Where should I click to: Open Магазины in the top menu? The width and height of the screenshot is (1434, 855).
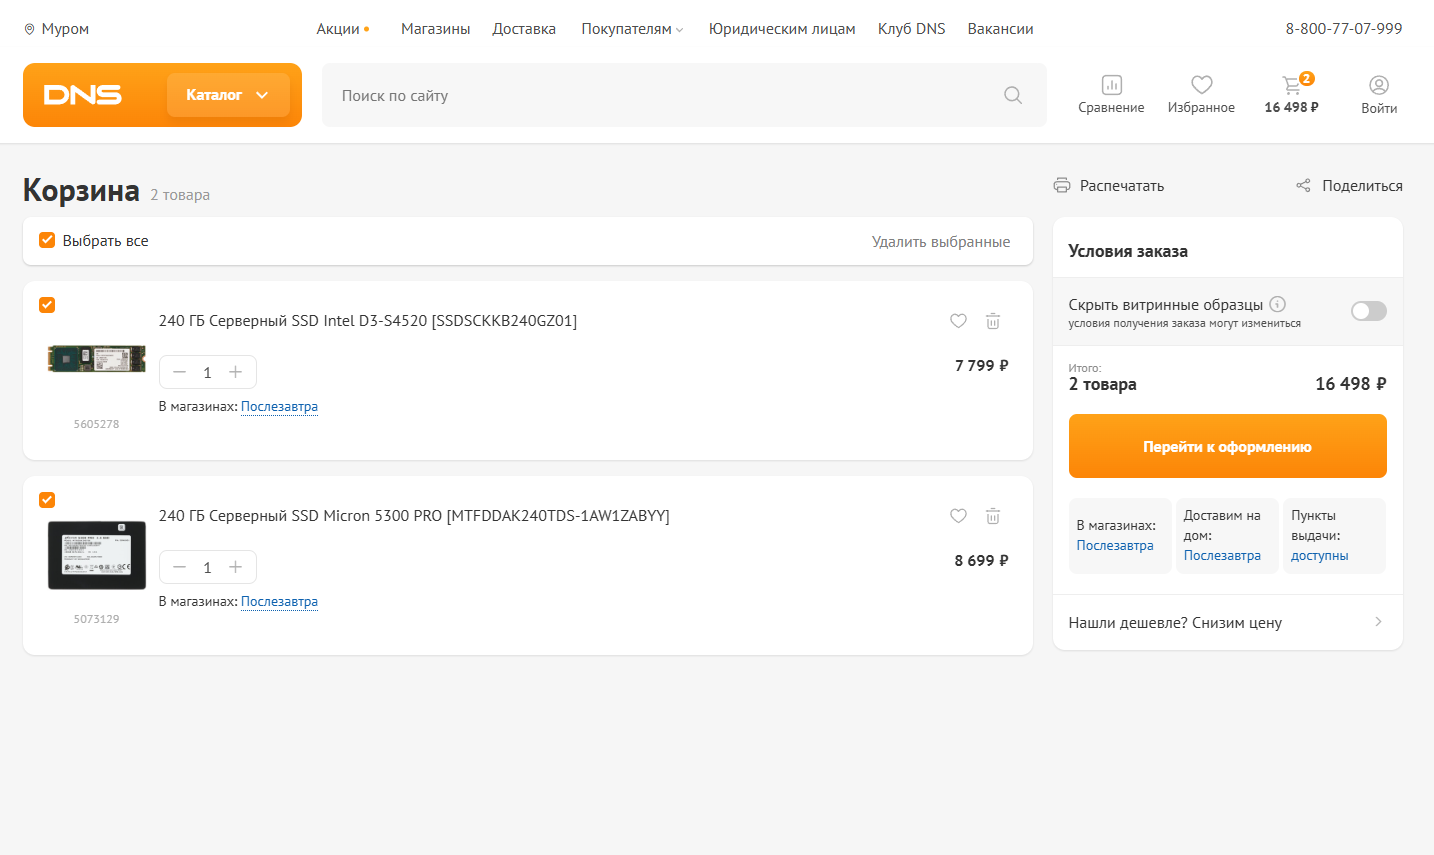435,29
